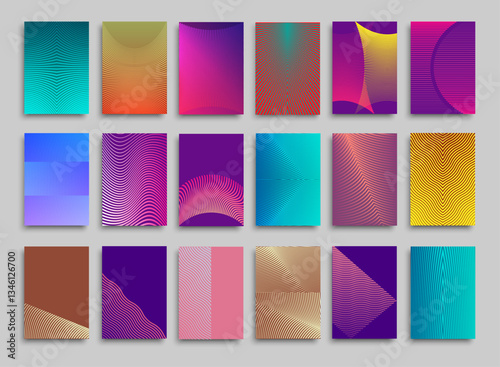Choose the yellow and brown wavy cover

coord(443,179)
